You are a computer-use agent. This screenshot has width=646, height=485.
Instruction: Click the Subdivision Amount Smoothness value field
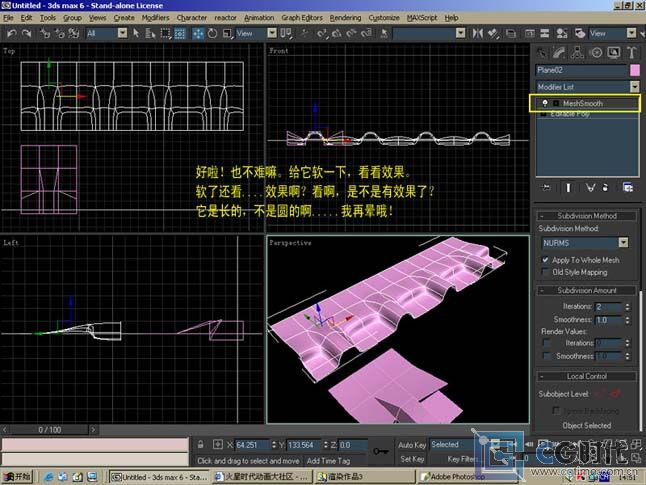click(x=609, y=320)
